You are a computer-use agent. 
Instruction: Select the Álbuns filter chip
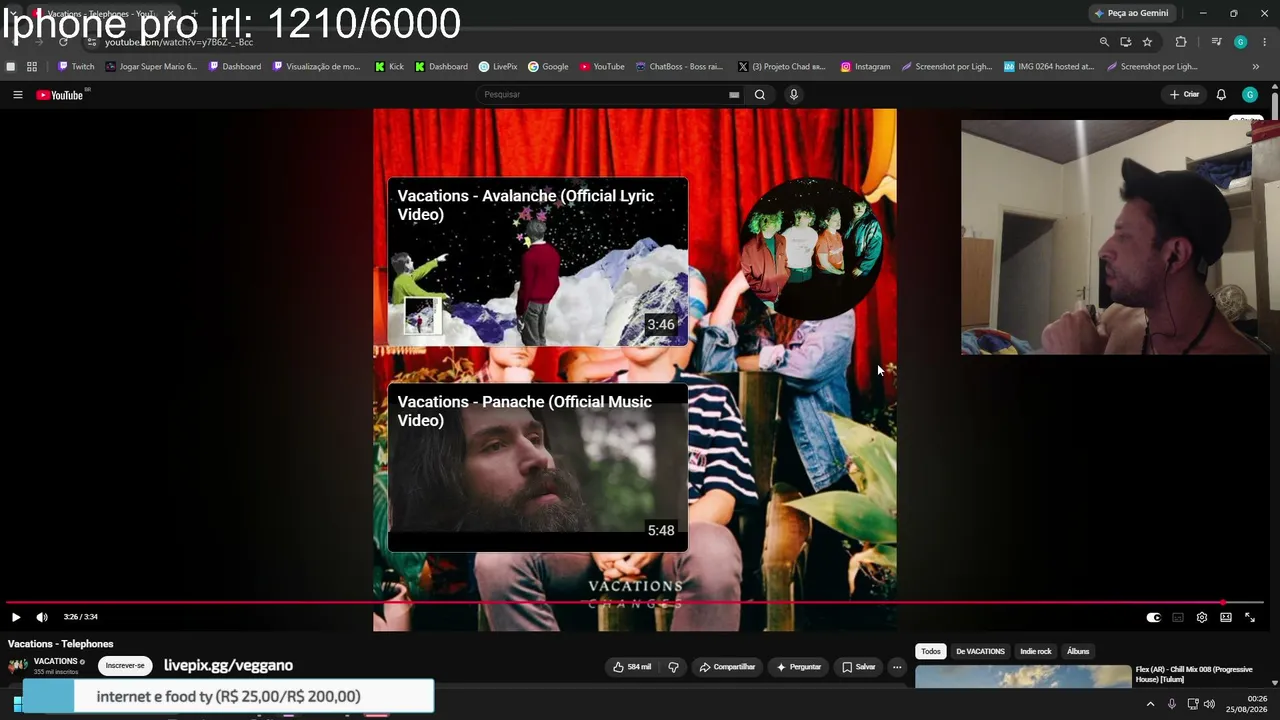pos(1078,652)
